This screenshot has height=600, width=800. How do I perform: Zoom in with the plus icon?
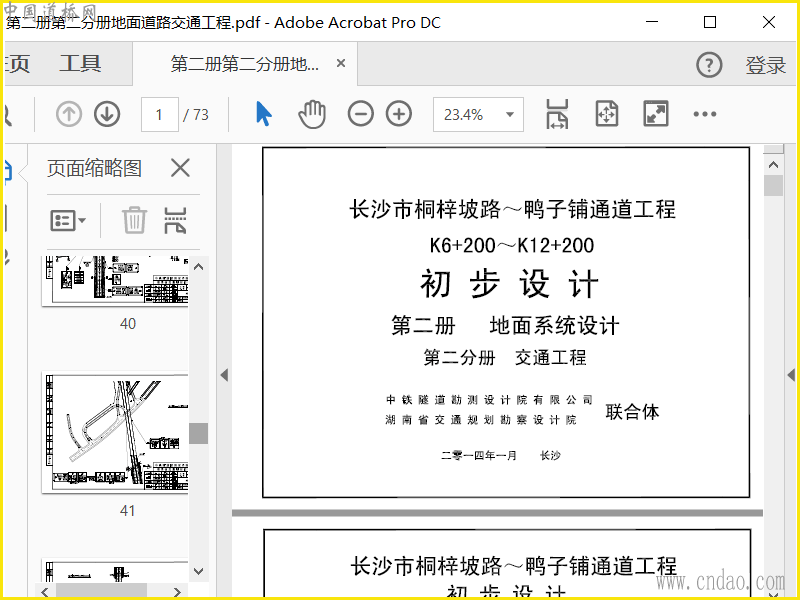(399, 114)
